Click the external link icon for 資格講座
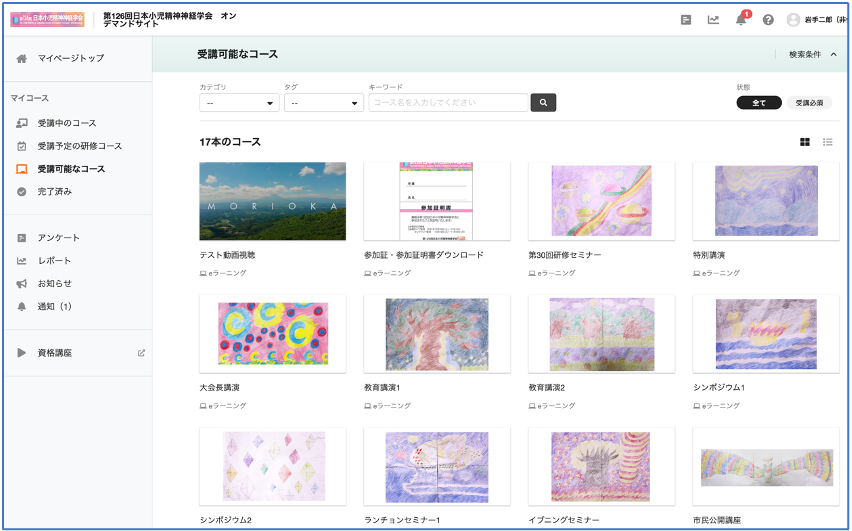 (141, 353)
